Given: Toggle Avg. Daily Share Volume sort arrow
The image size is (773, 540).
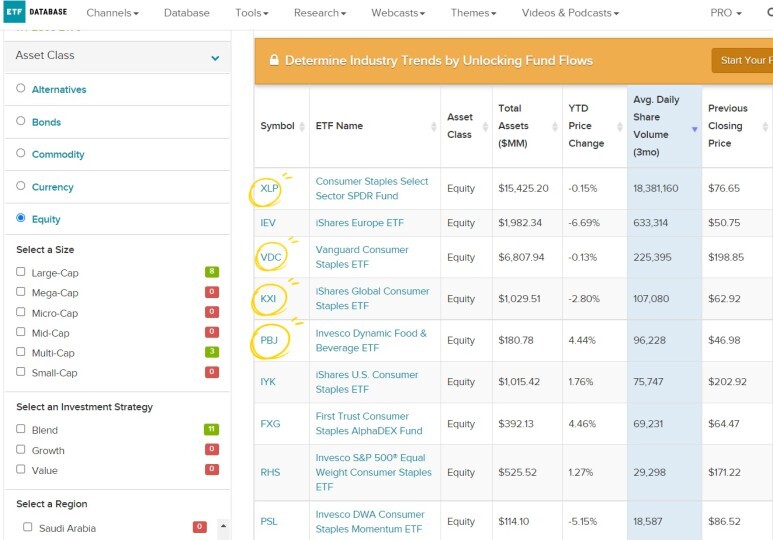Looking at the screenshot, I should click(x=695, y=129).
